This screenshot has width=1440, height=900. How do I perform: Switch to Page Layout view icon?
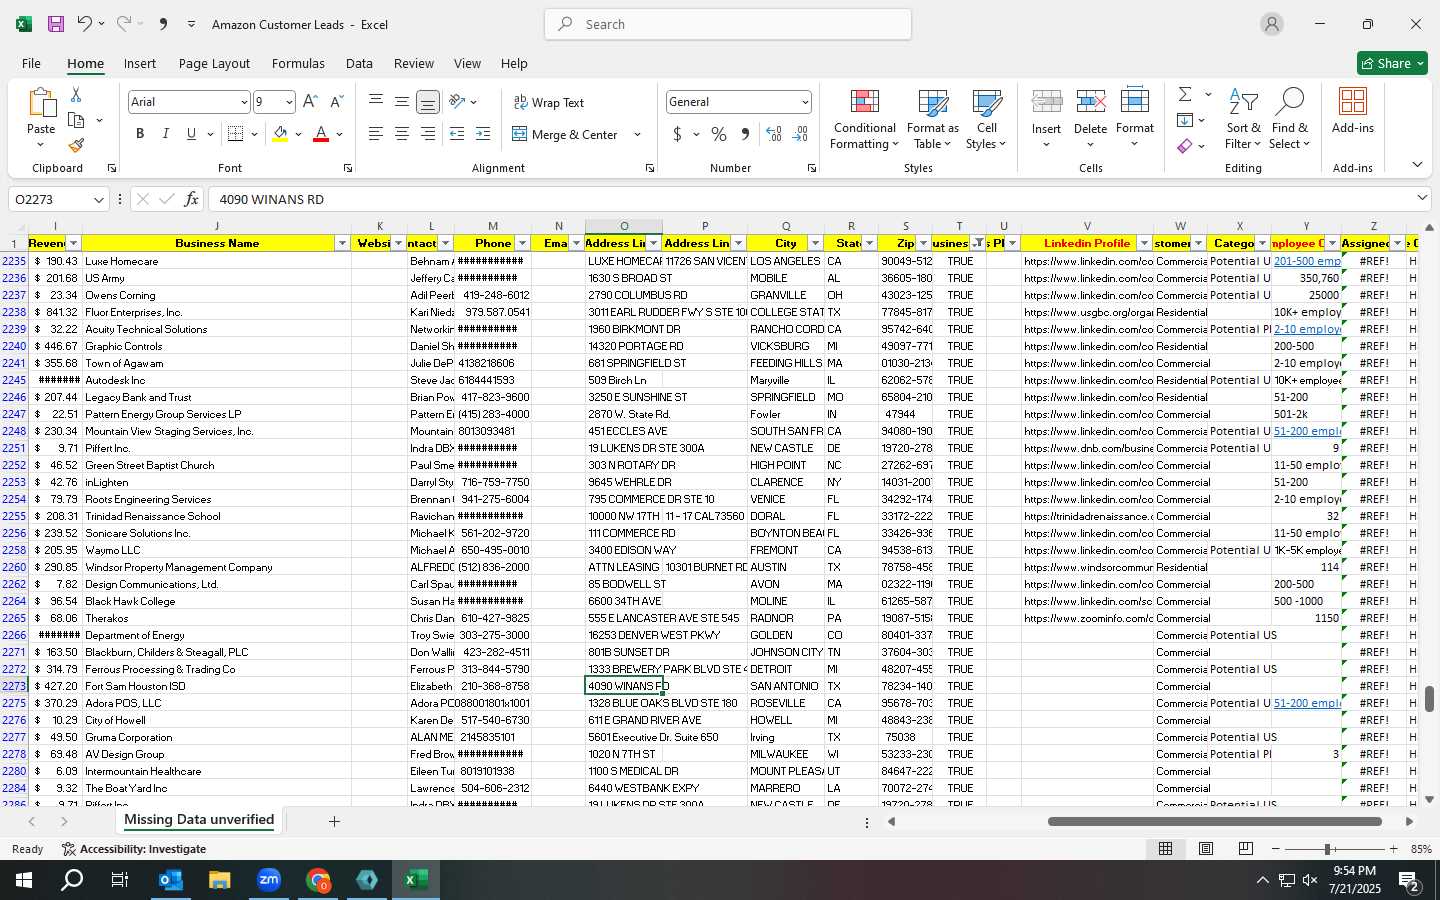(x=1206, y=849)
